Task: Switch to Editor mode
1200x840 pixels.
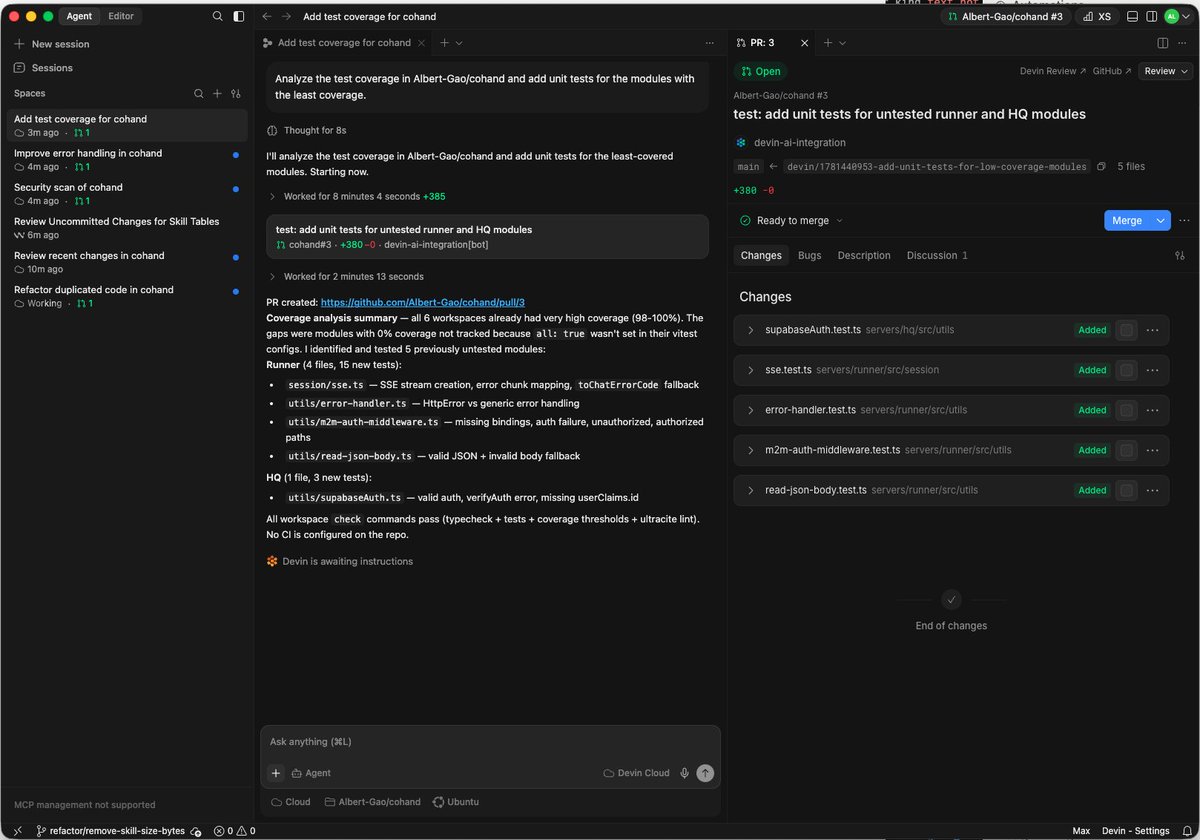Action: [x=121, y=16]
